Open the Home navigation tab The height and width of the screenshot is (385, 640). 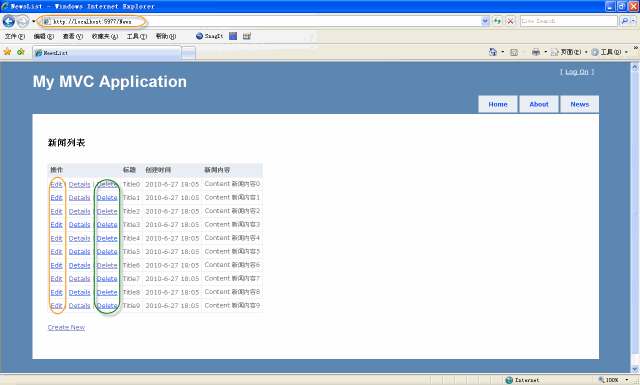point(498,104)
